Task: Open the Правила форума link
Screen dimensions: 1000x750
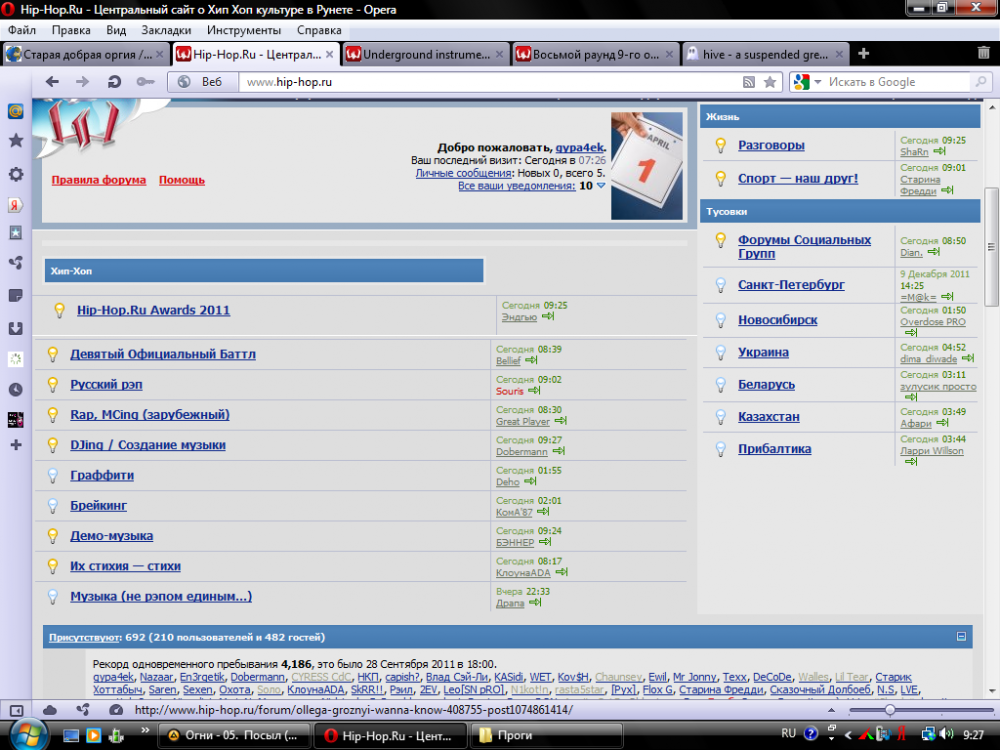Action: pos(99,180)
